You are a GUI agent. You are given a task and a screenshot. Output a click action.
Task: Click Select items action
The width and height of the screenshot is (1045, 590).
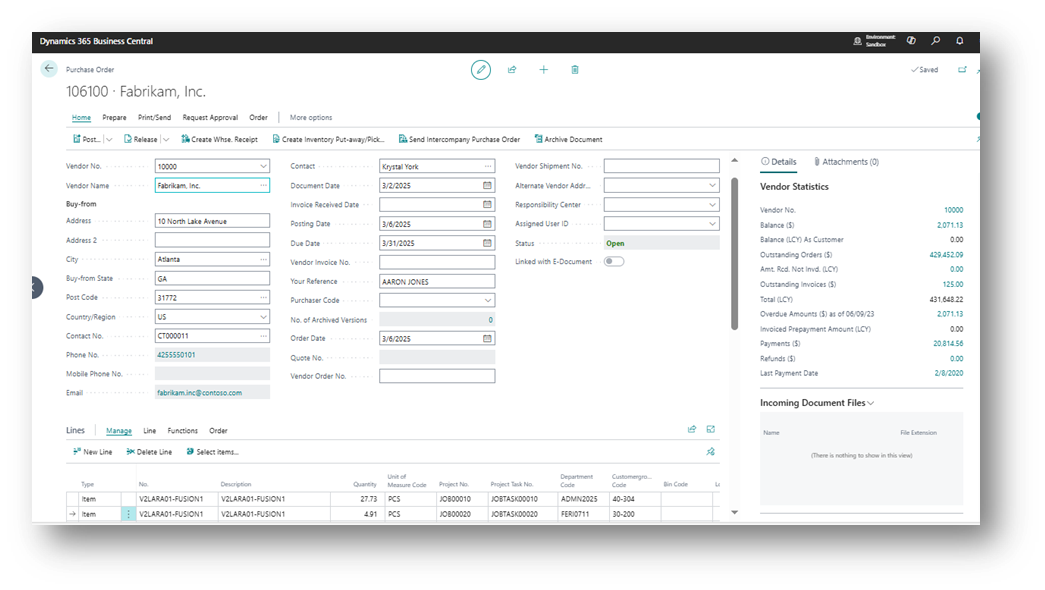click(x=213, y=452)
